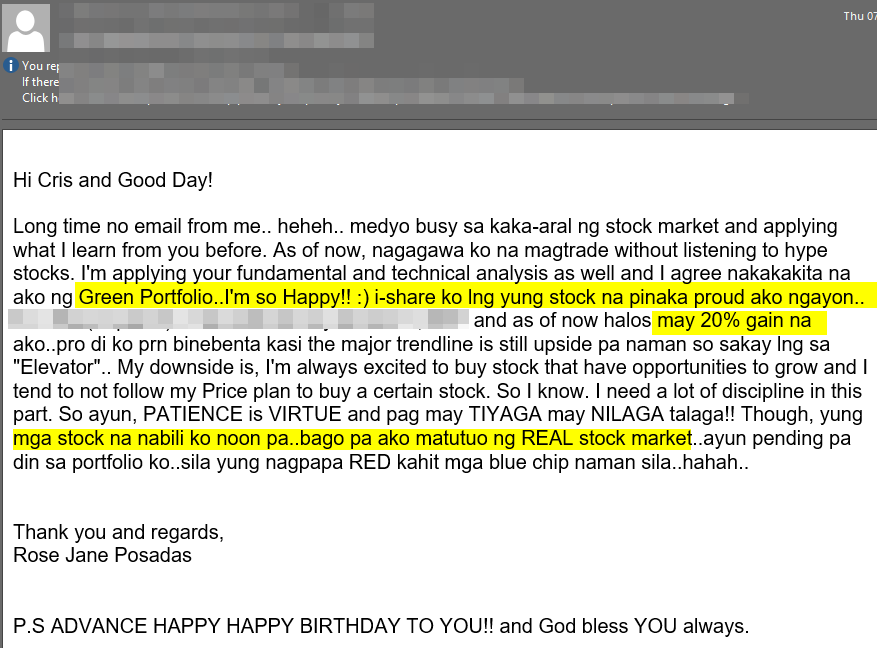Click "Thank you and regards," closing line
The image size is (877, 648).
click(118, 531)
